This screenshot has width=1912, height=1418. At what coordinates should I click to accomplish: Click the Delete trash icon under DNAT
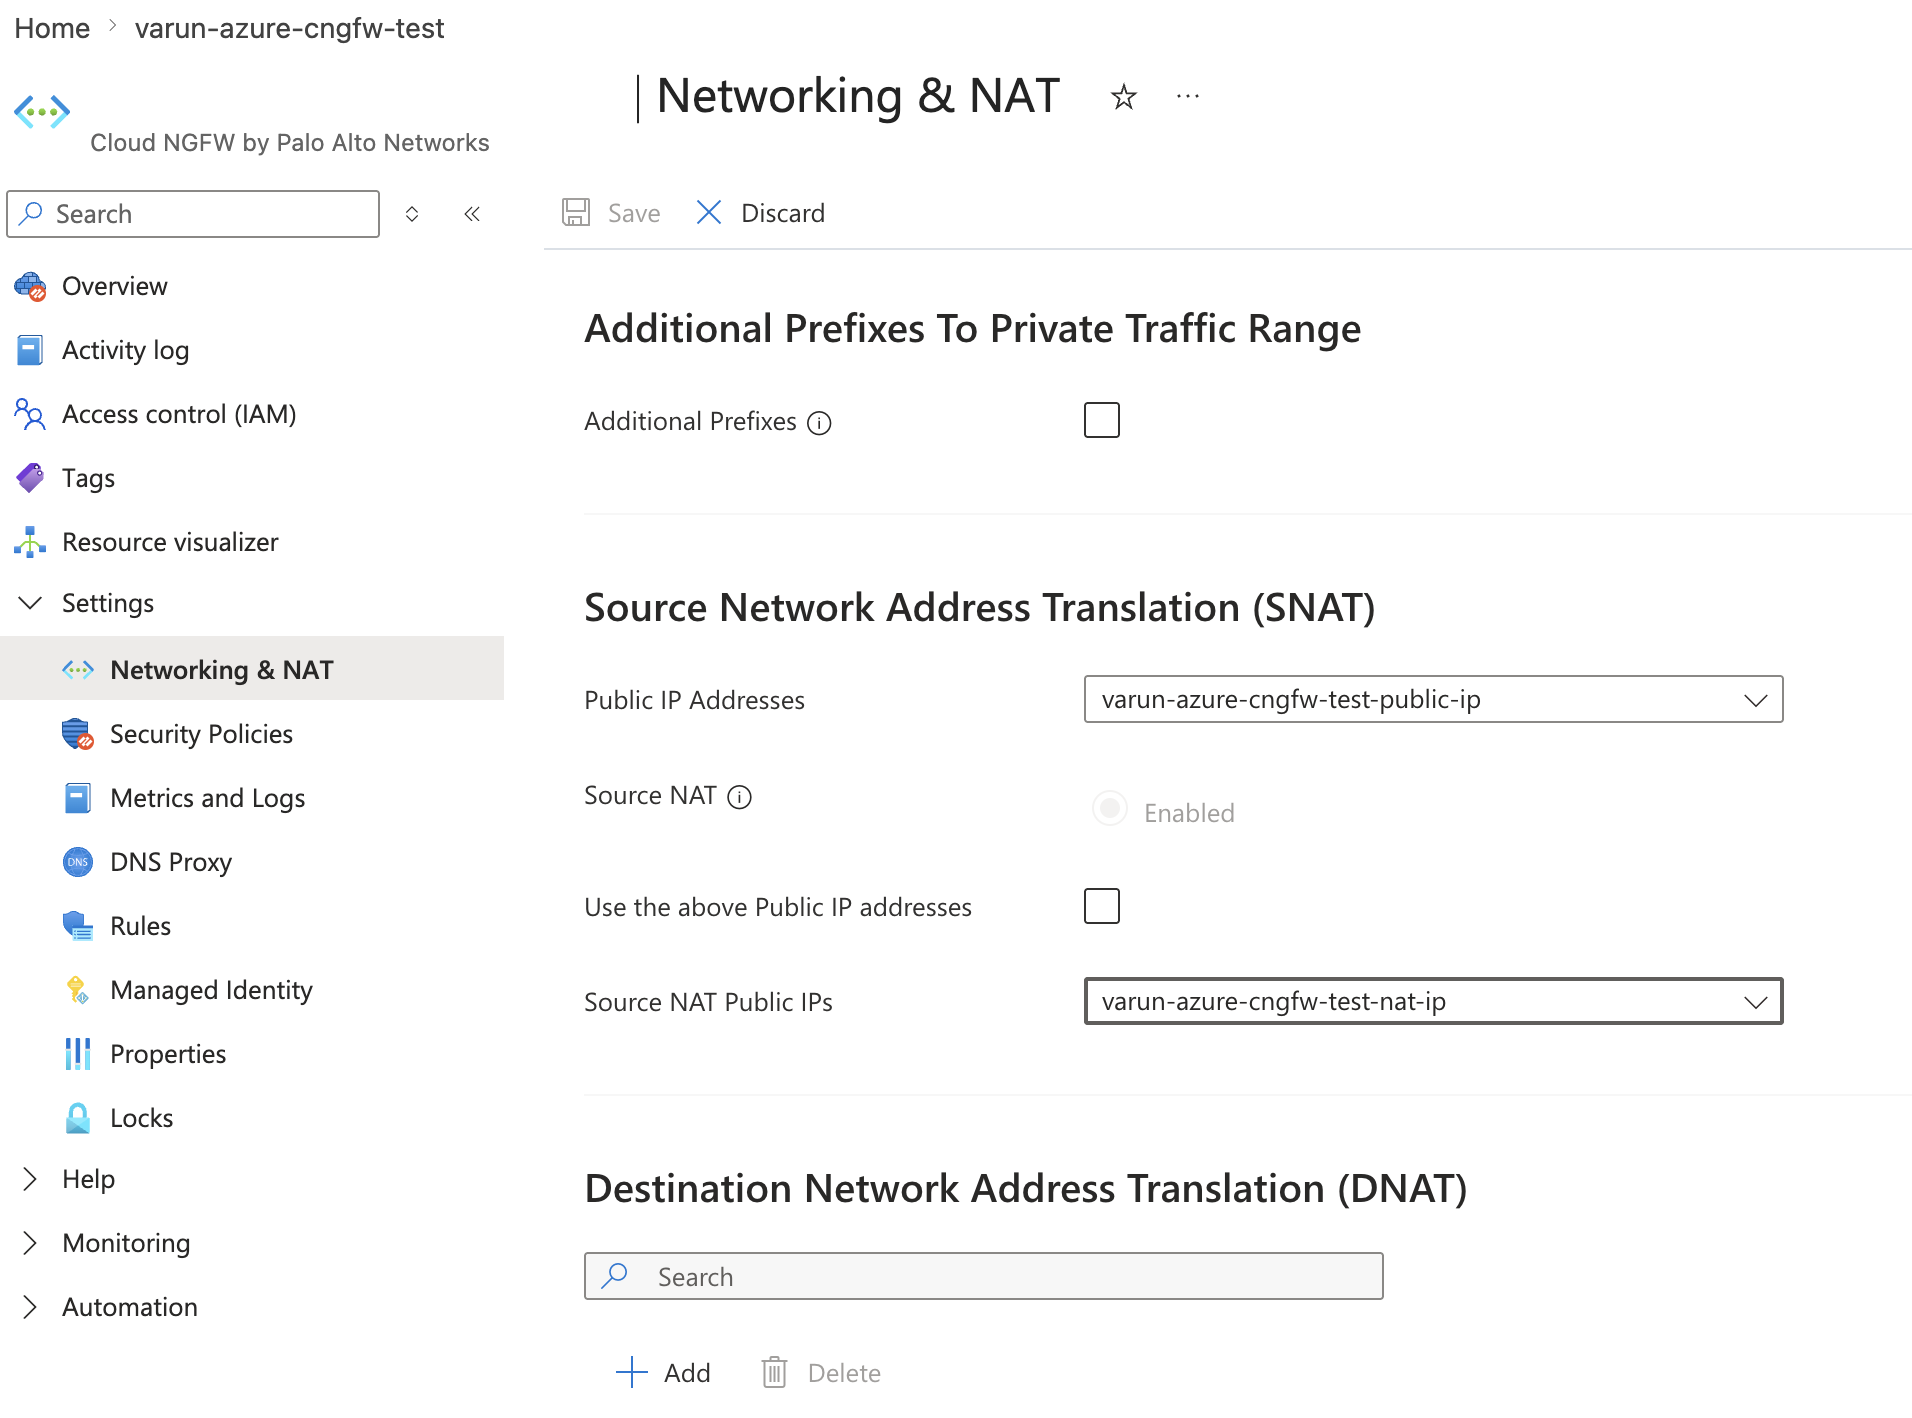point(774,1372)
